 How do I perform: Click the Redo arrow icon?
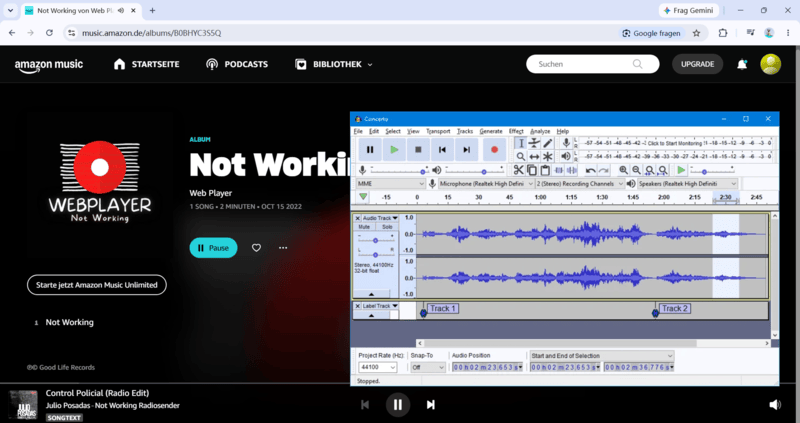[x=604, y=170]
